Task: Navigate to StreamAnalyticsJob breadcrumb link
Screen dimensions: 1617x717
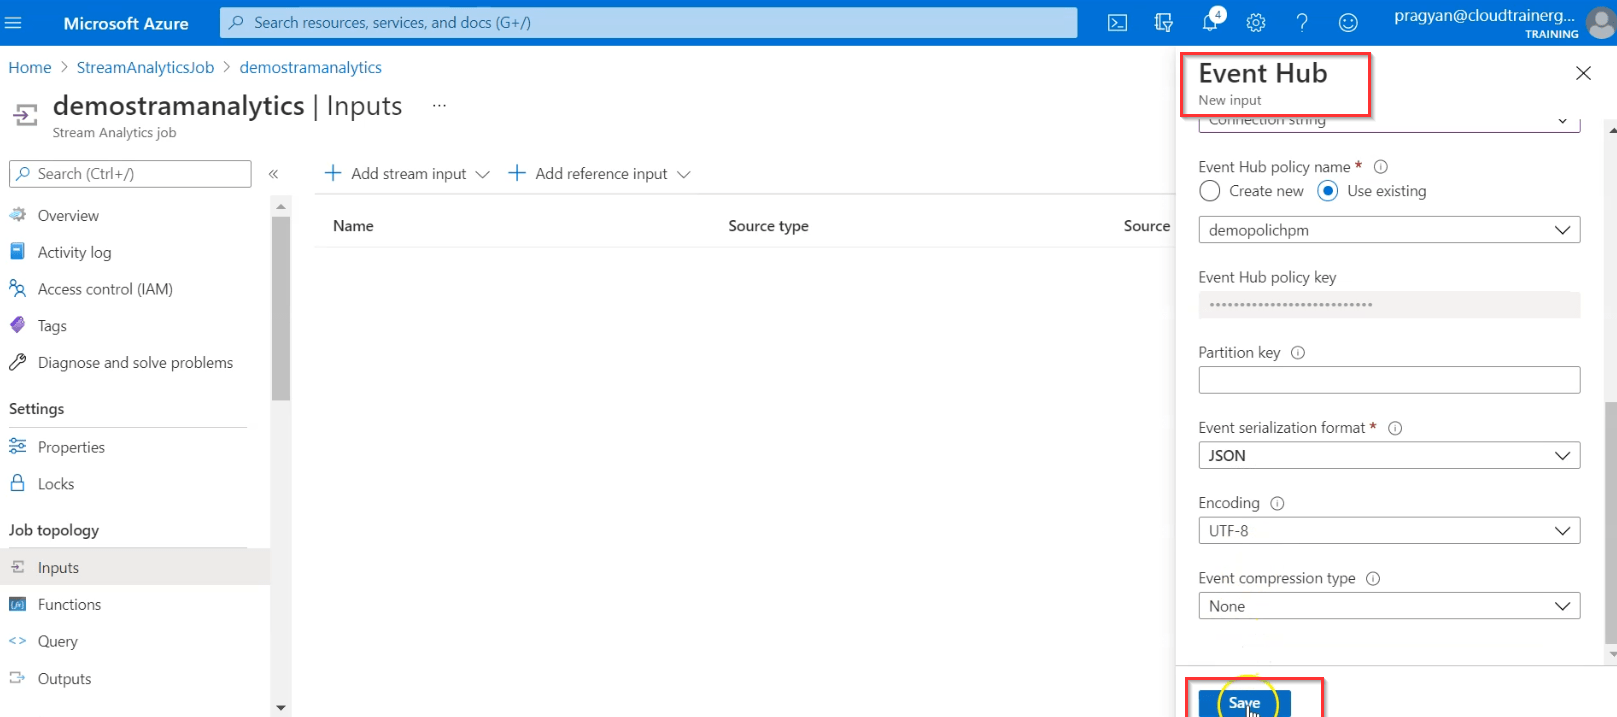Action: (145, 68)
